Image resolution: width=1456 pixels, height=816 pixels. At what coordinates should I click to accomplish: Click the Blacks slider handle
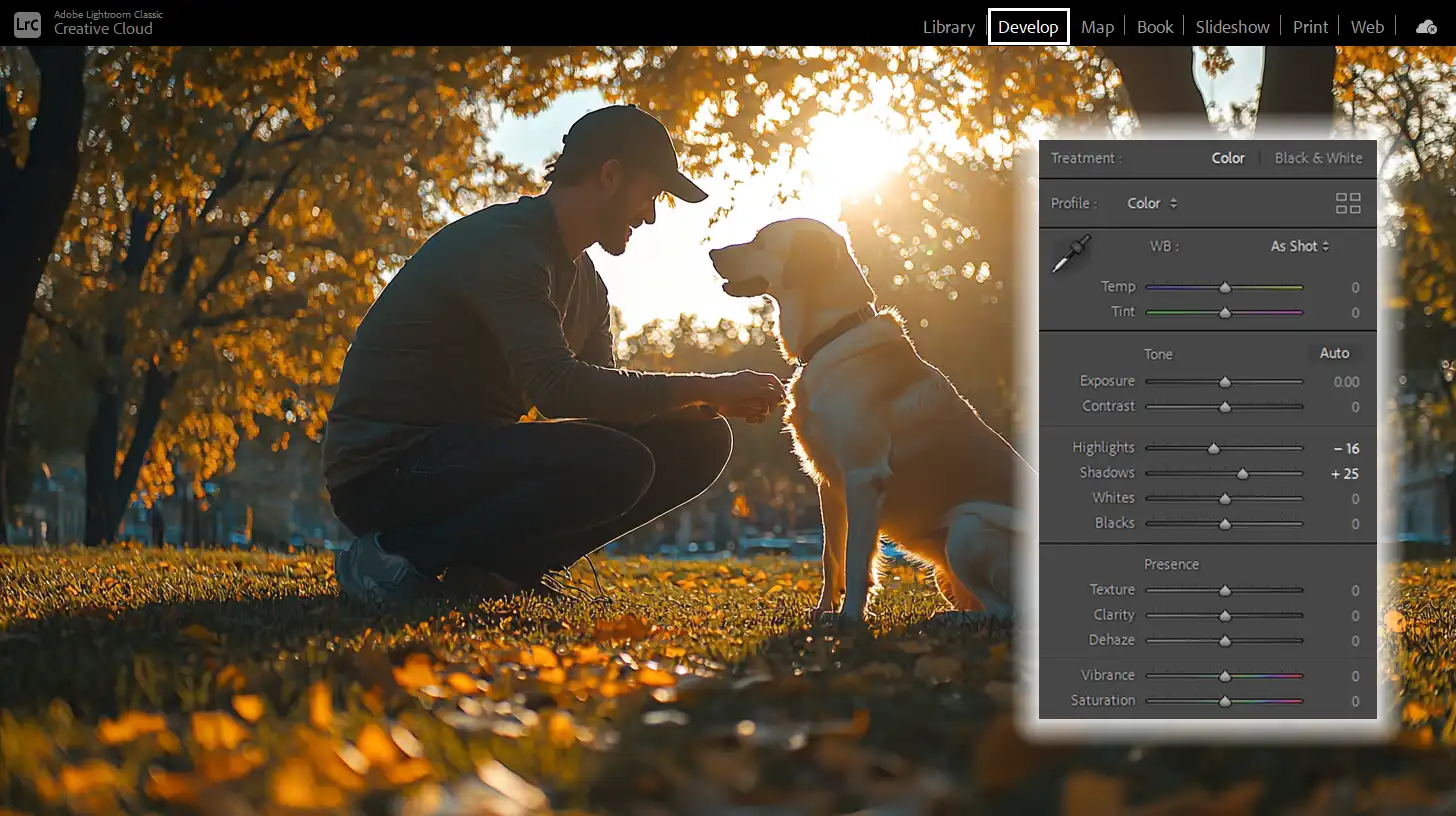(1225, 524)
